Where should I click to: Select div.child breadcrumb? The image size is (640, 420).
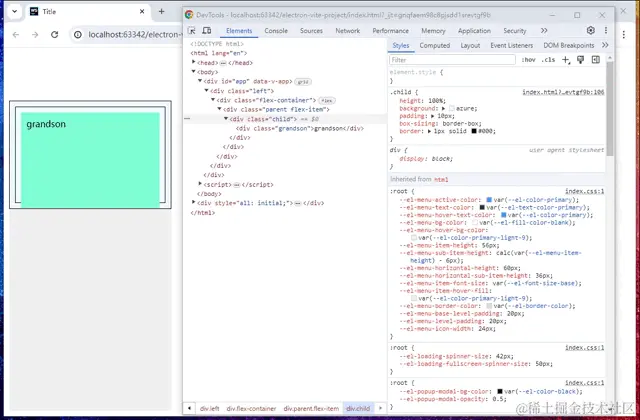tap(358, 408)
